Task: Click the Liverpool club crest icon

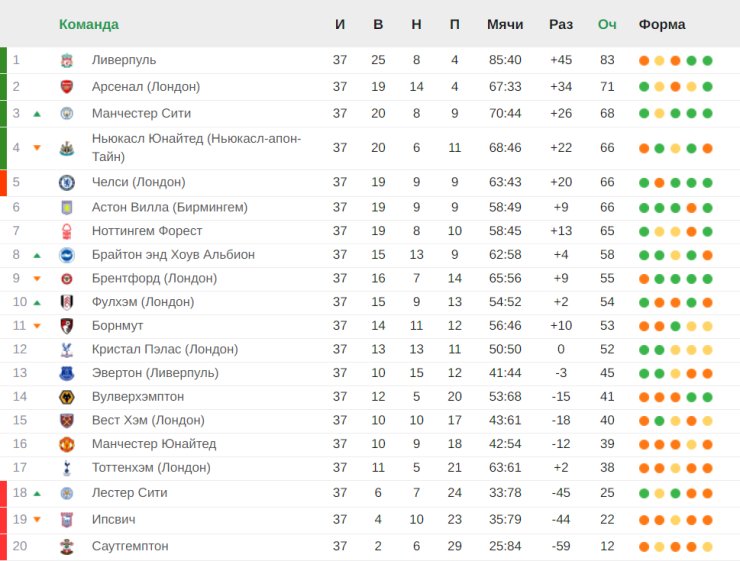Action: [x=67, y=61]
